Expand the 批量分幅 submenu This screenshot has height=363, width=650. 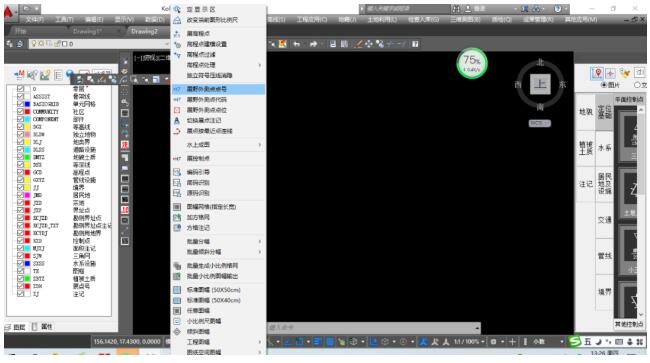click(218, 241)
